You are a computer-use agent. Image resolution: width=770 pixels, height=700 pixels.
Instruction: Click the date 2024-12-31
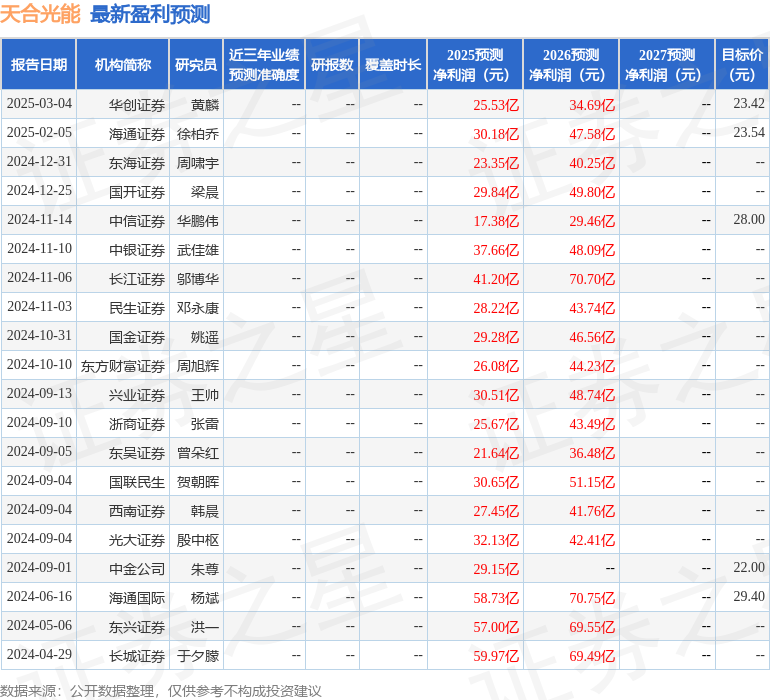[39, 162]
